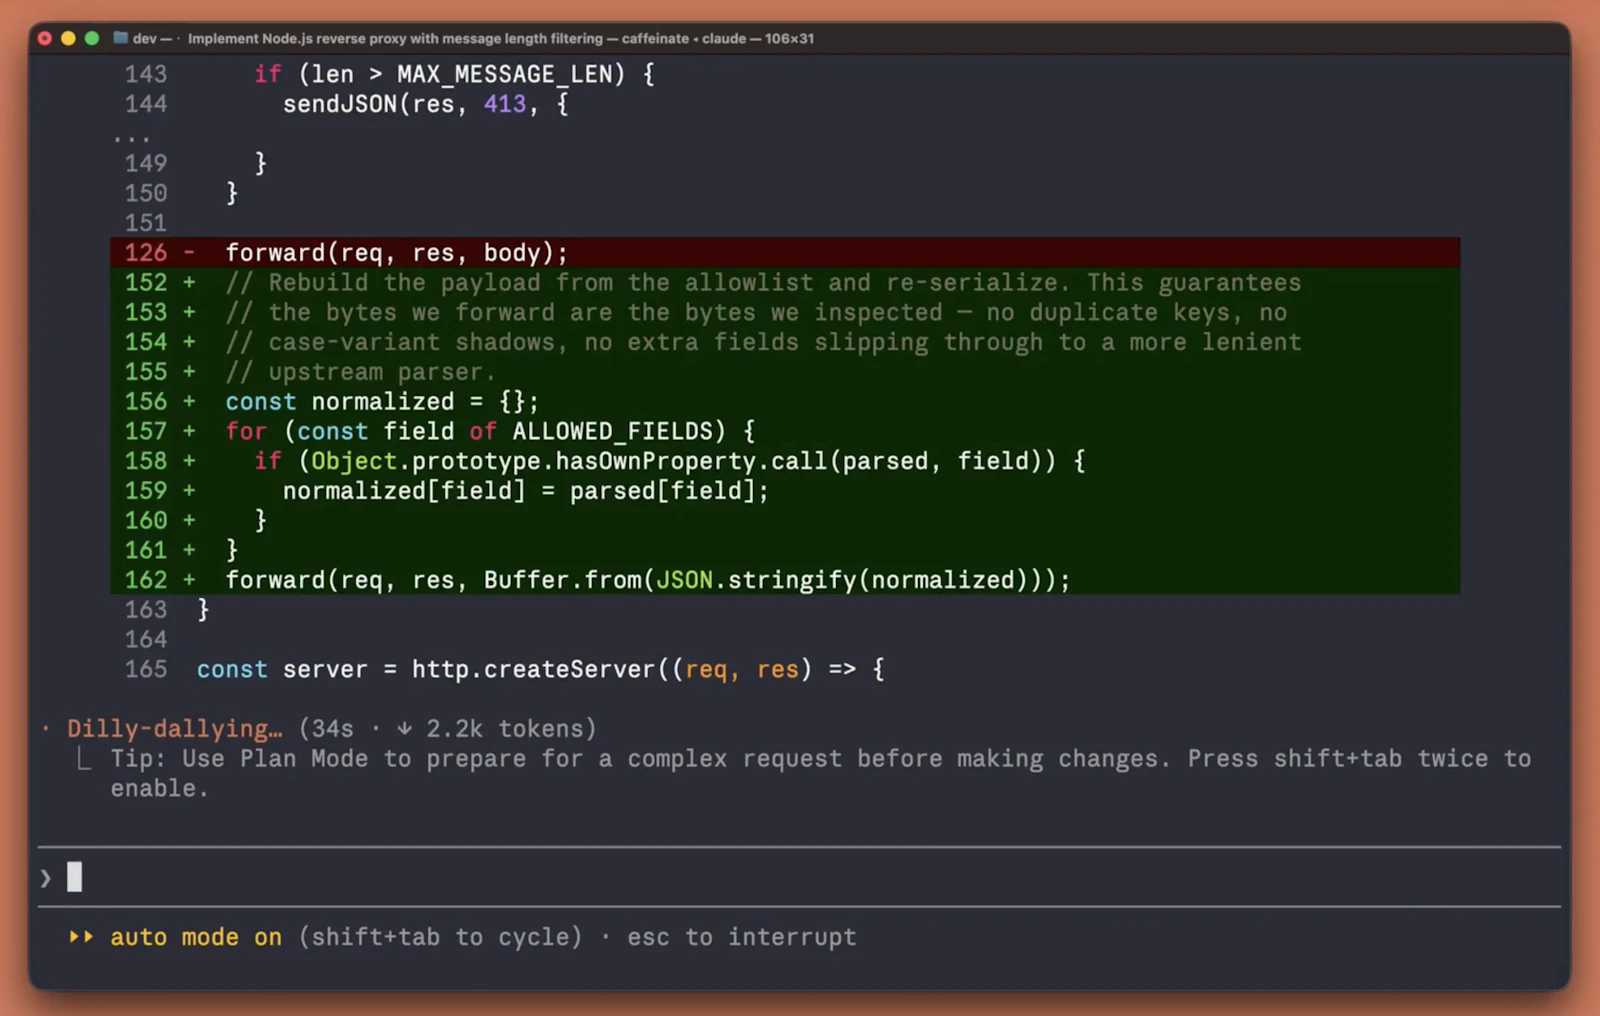Click the 'Dilly-dallying…' status text

pos(175,729)
